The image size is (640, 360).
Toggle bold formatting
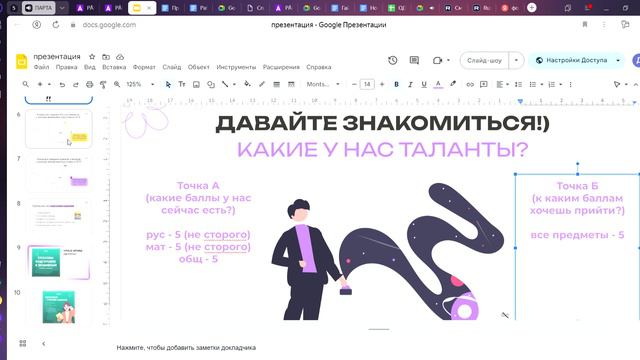tap(396, 84)
